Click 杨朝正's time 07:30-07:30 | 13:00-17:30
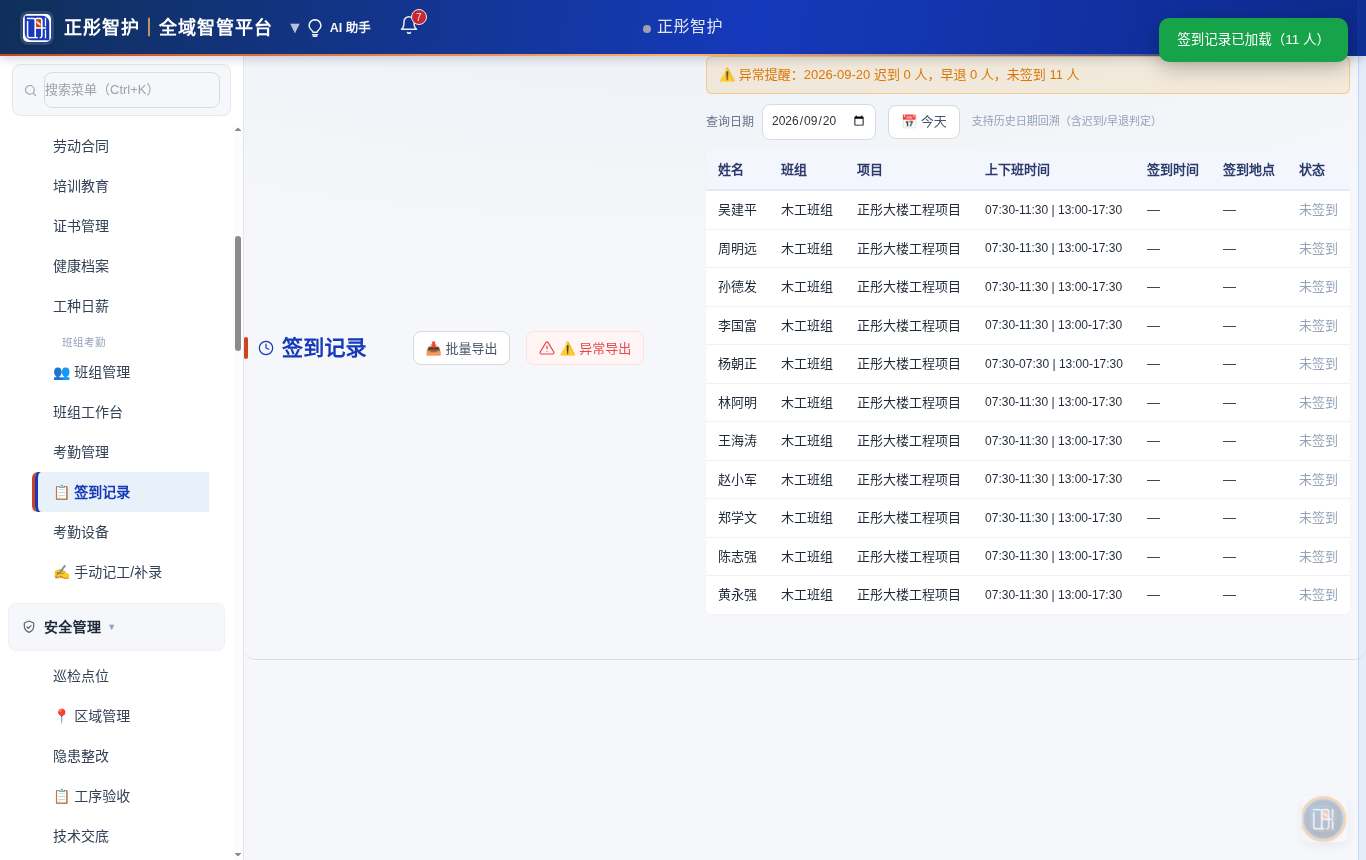1366x860 pixels. point(1054,364)
